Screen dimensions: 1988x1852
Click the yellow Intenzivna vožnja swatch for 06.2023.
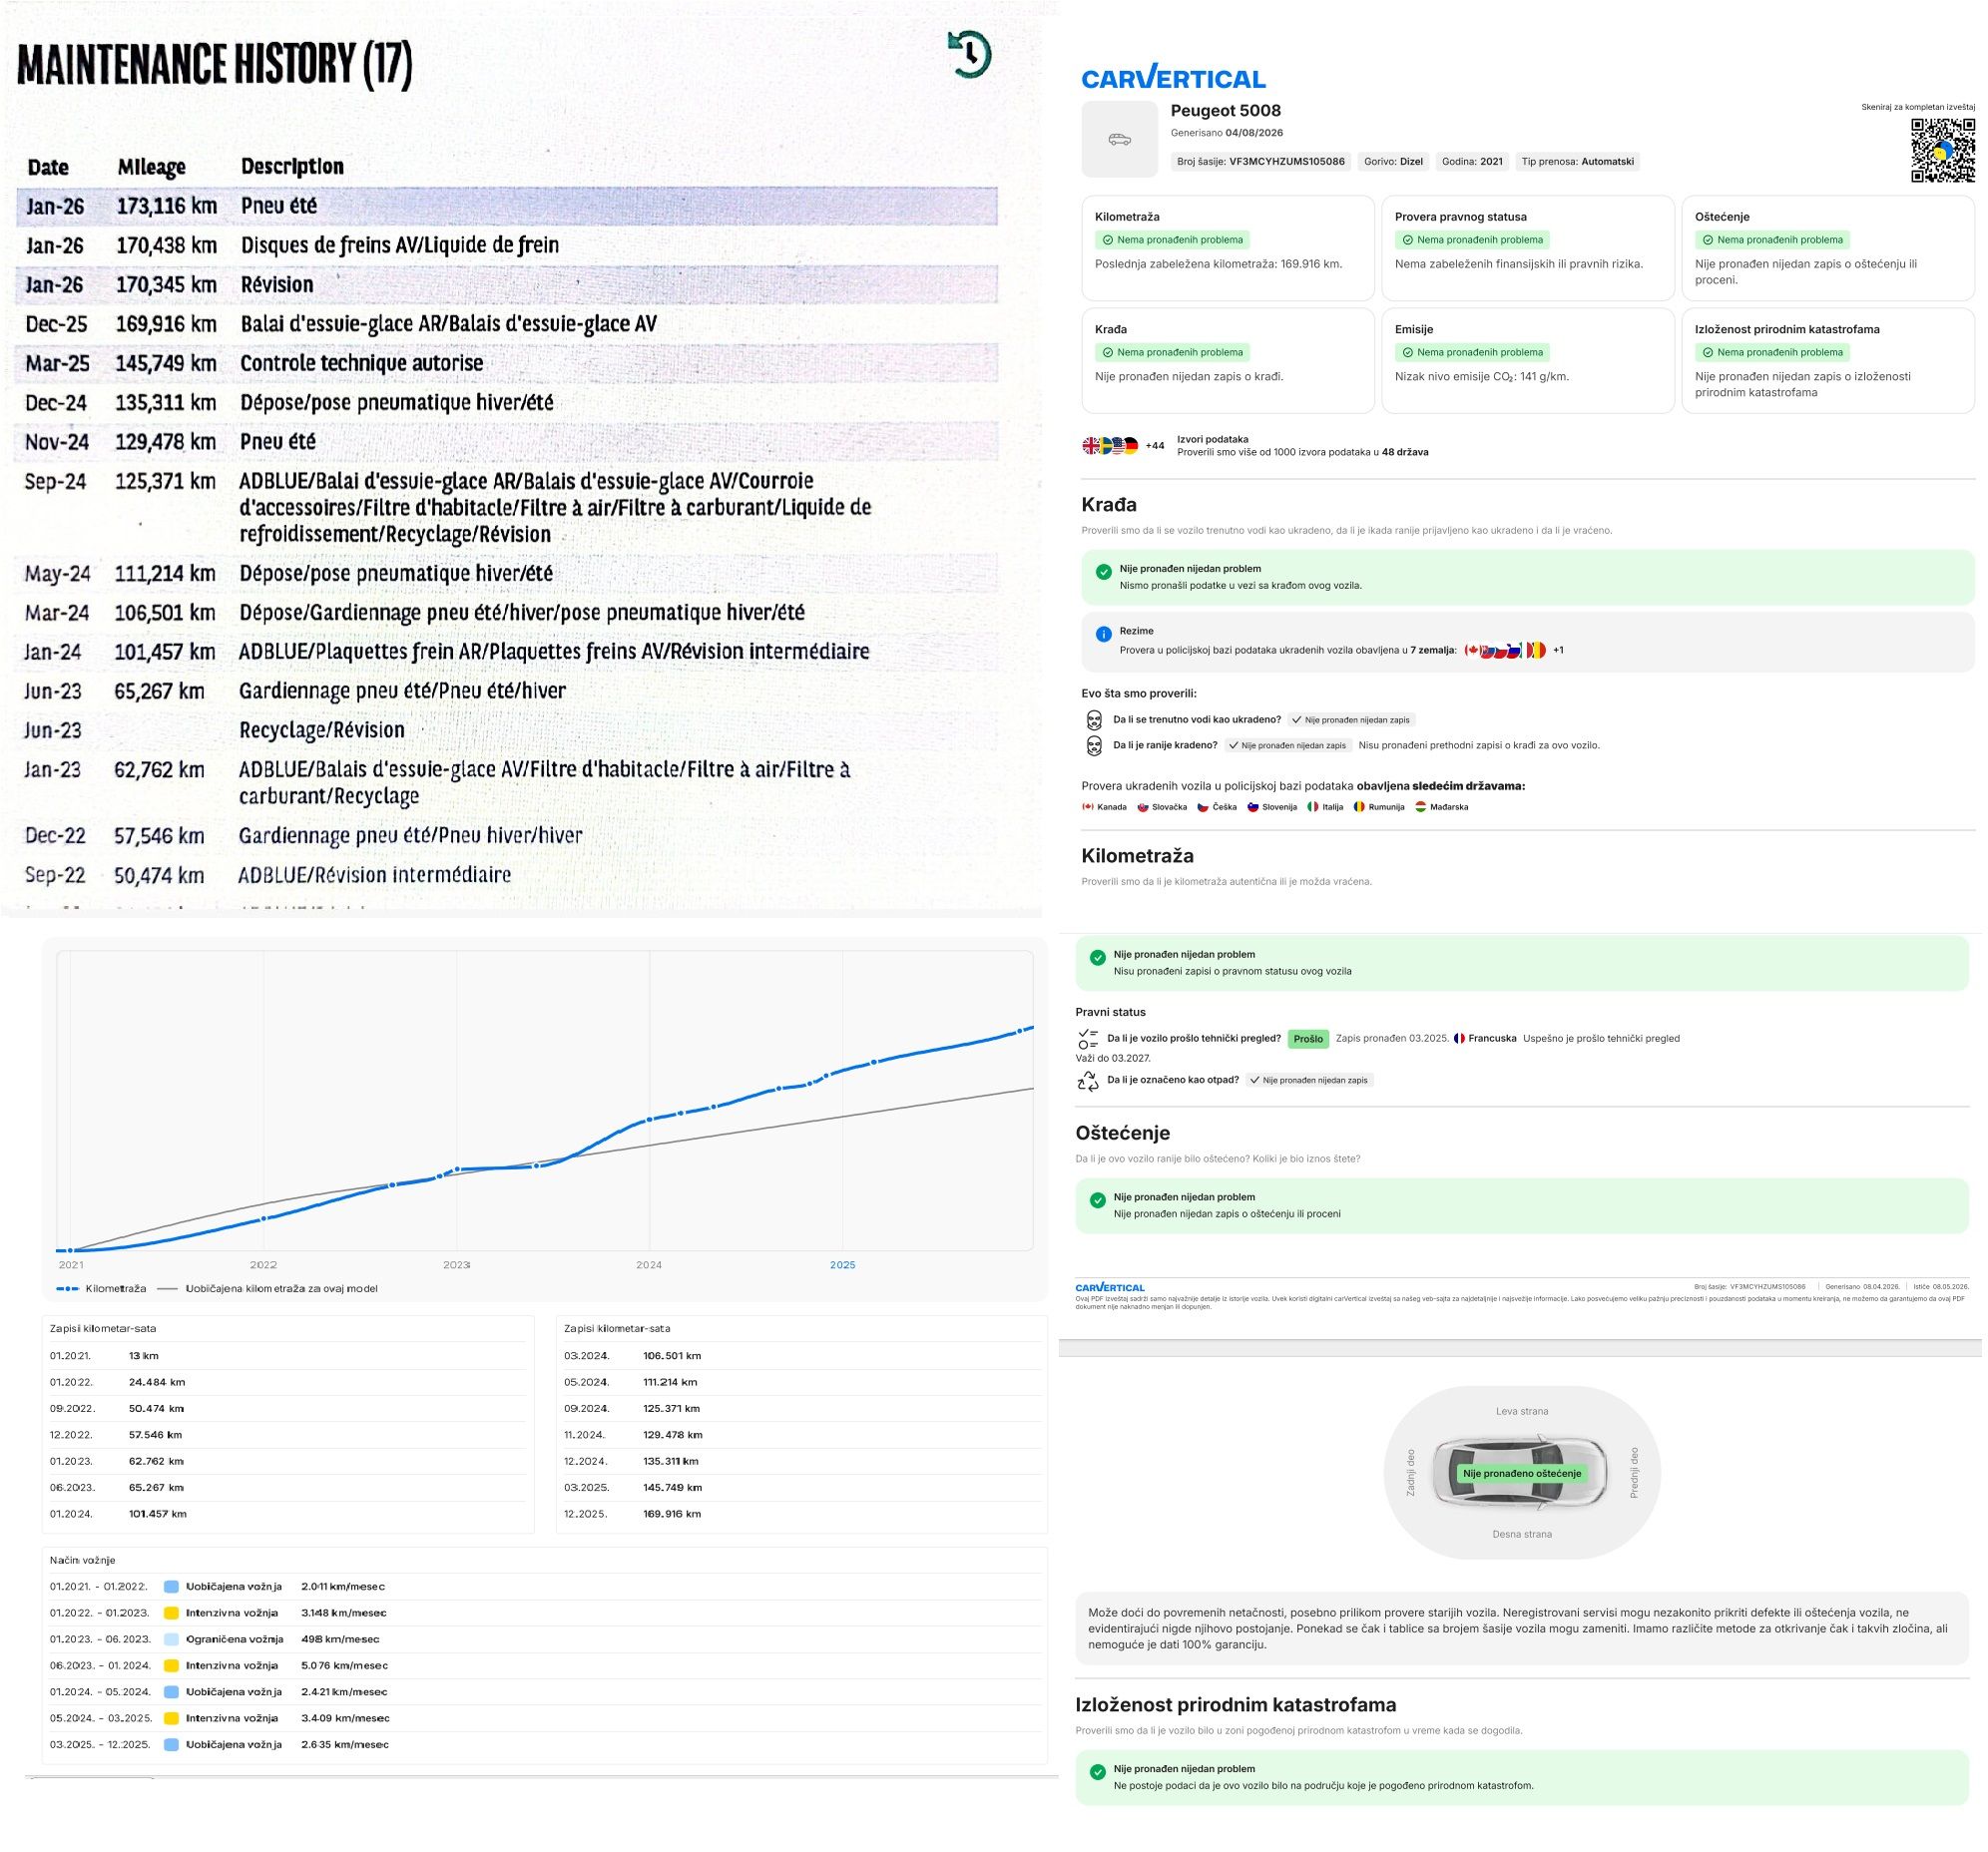pos(171,1665)
